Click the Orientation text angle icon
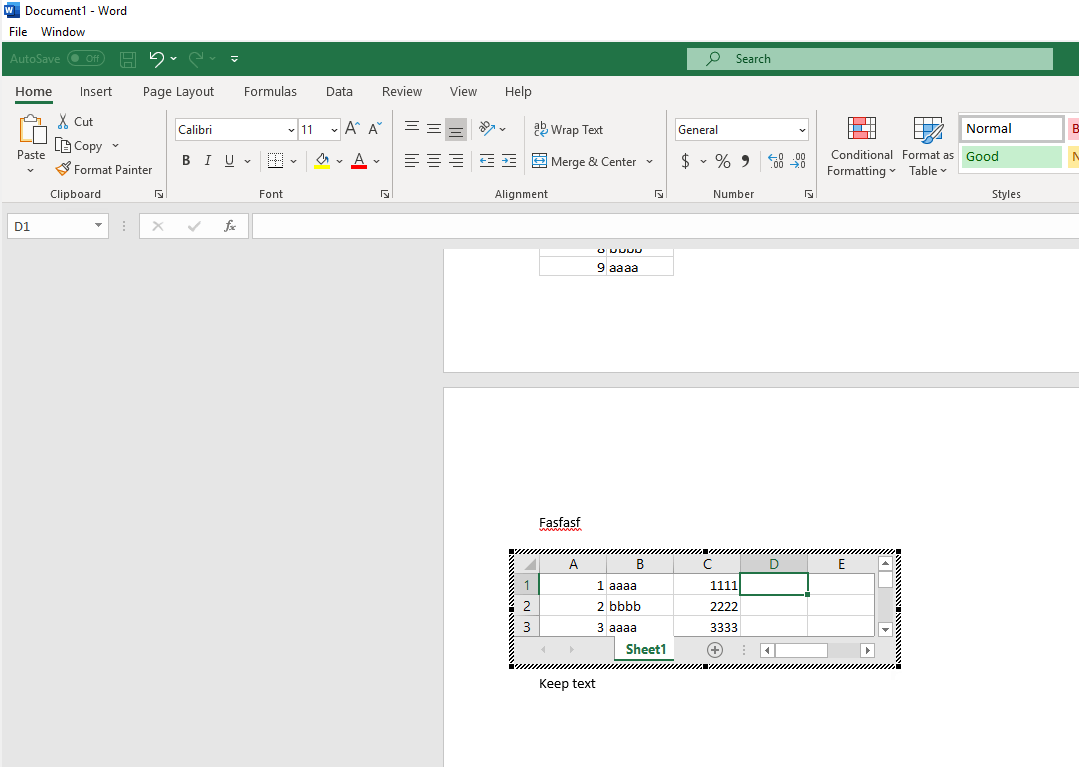This screenshot has width=1079, height=767. 487,128
